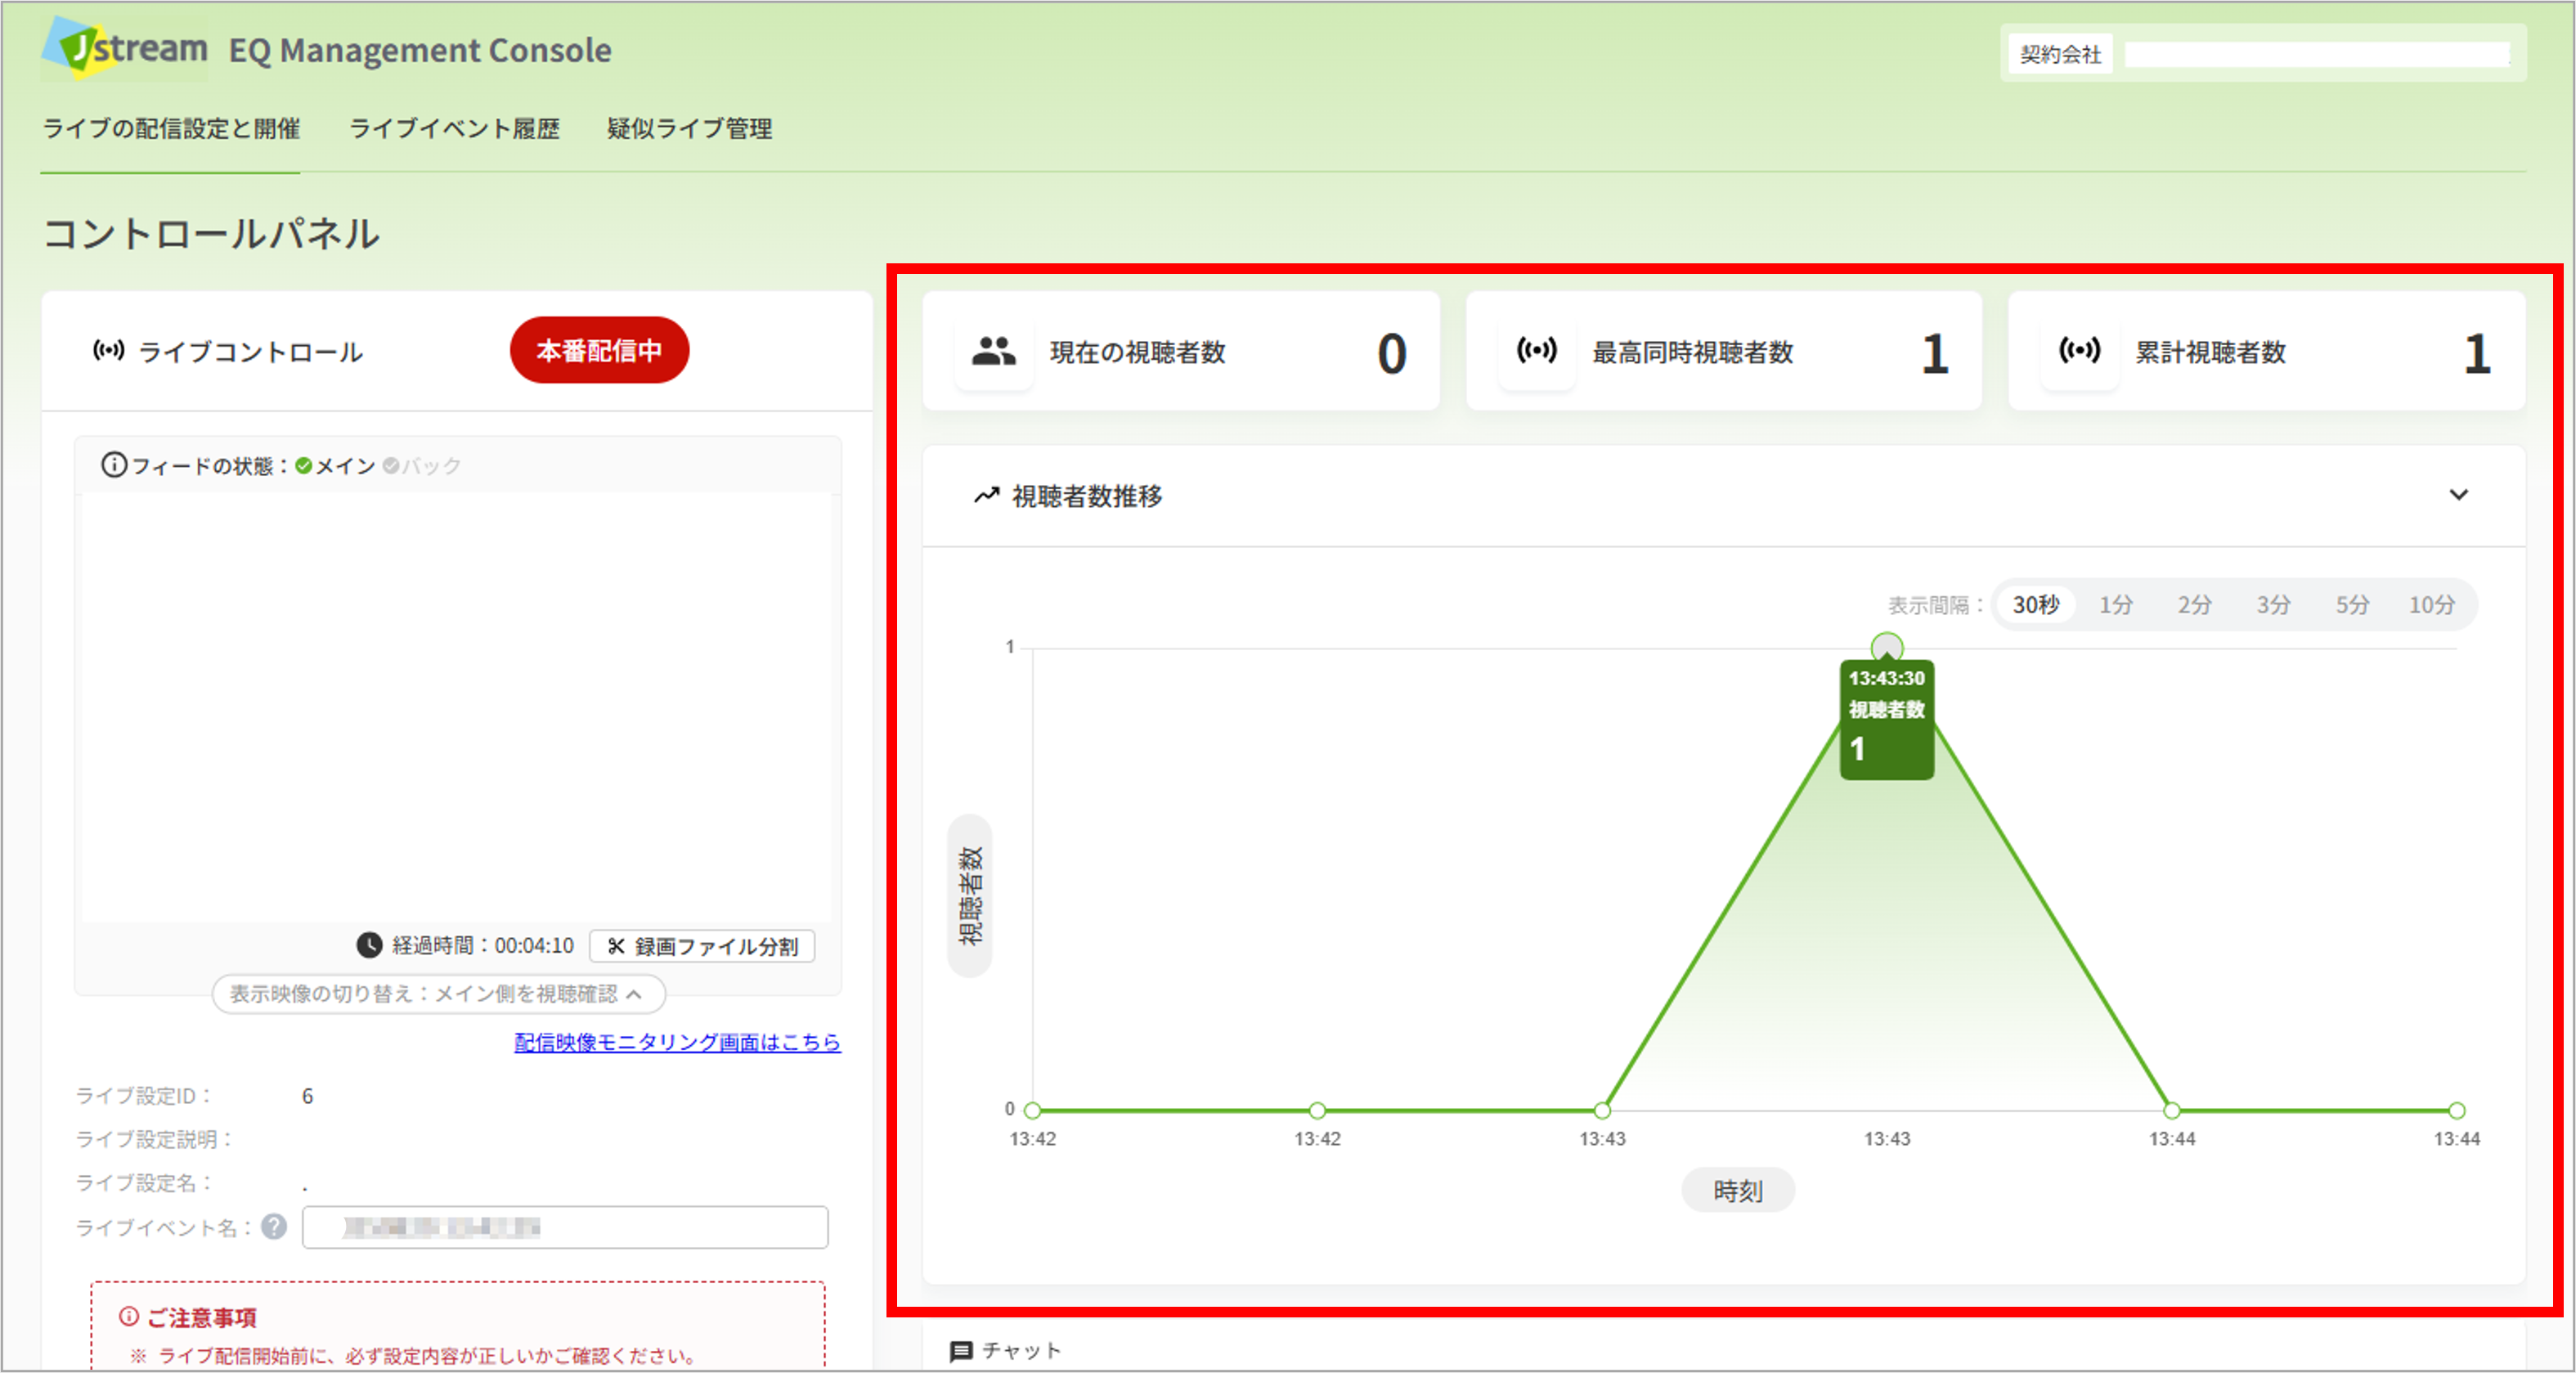Click the 累計視聴者数 value 1
2576x1373 pixels.
[2476, 353]
